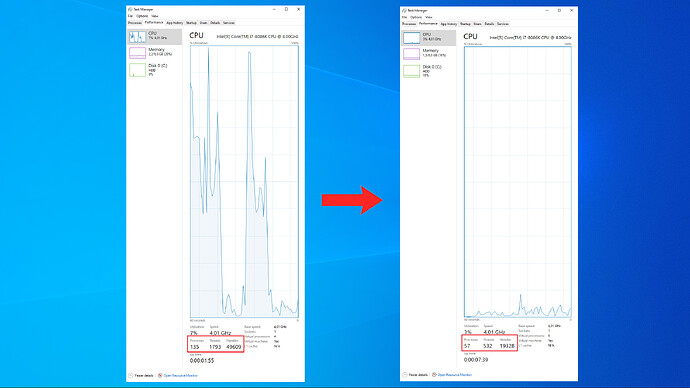Click the CPU utilization graph in left window
690x388 pixels.
pyautogui.click(x=244, y=181)
